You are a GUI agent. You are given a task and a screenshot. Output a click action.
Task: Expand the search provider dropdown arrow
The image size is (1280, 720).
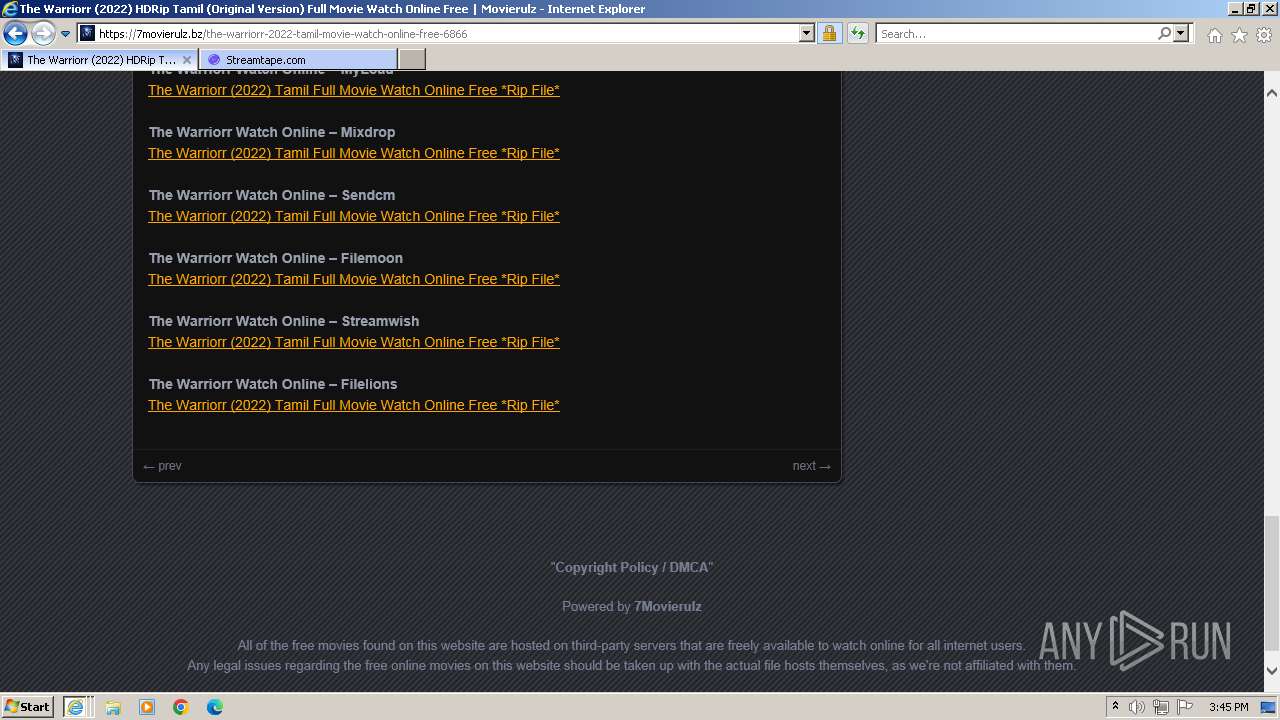pyautogui.click(x=1181, y=34)
